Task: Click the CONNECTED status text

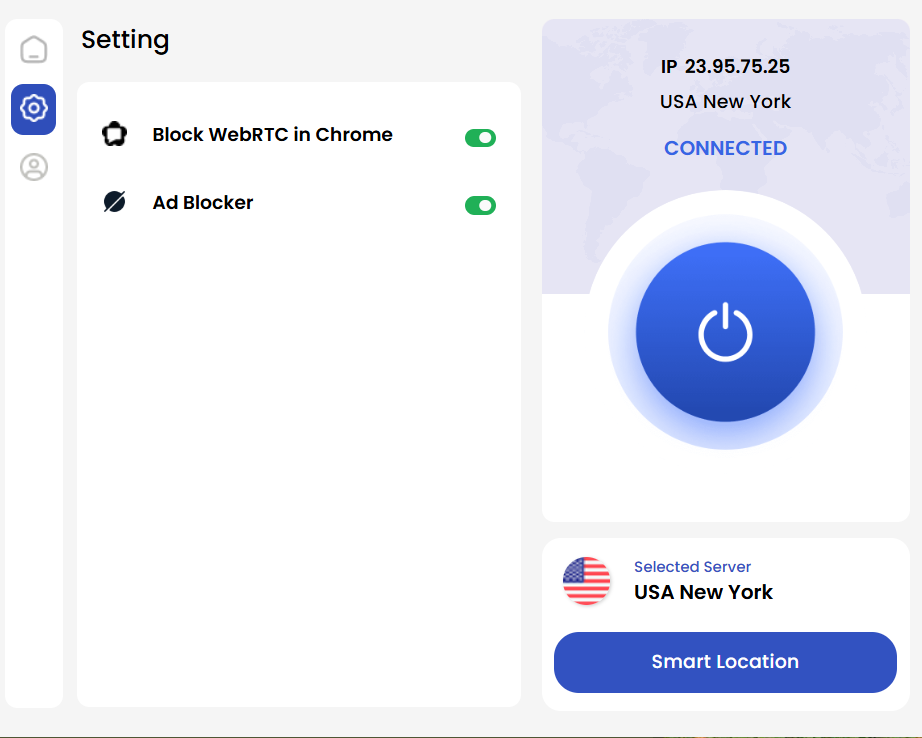Action: pos(725,148)
